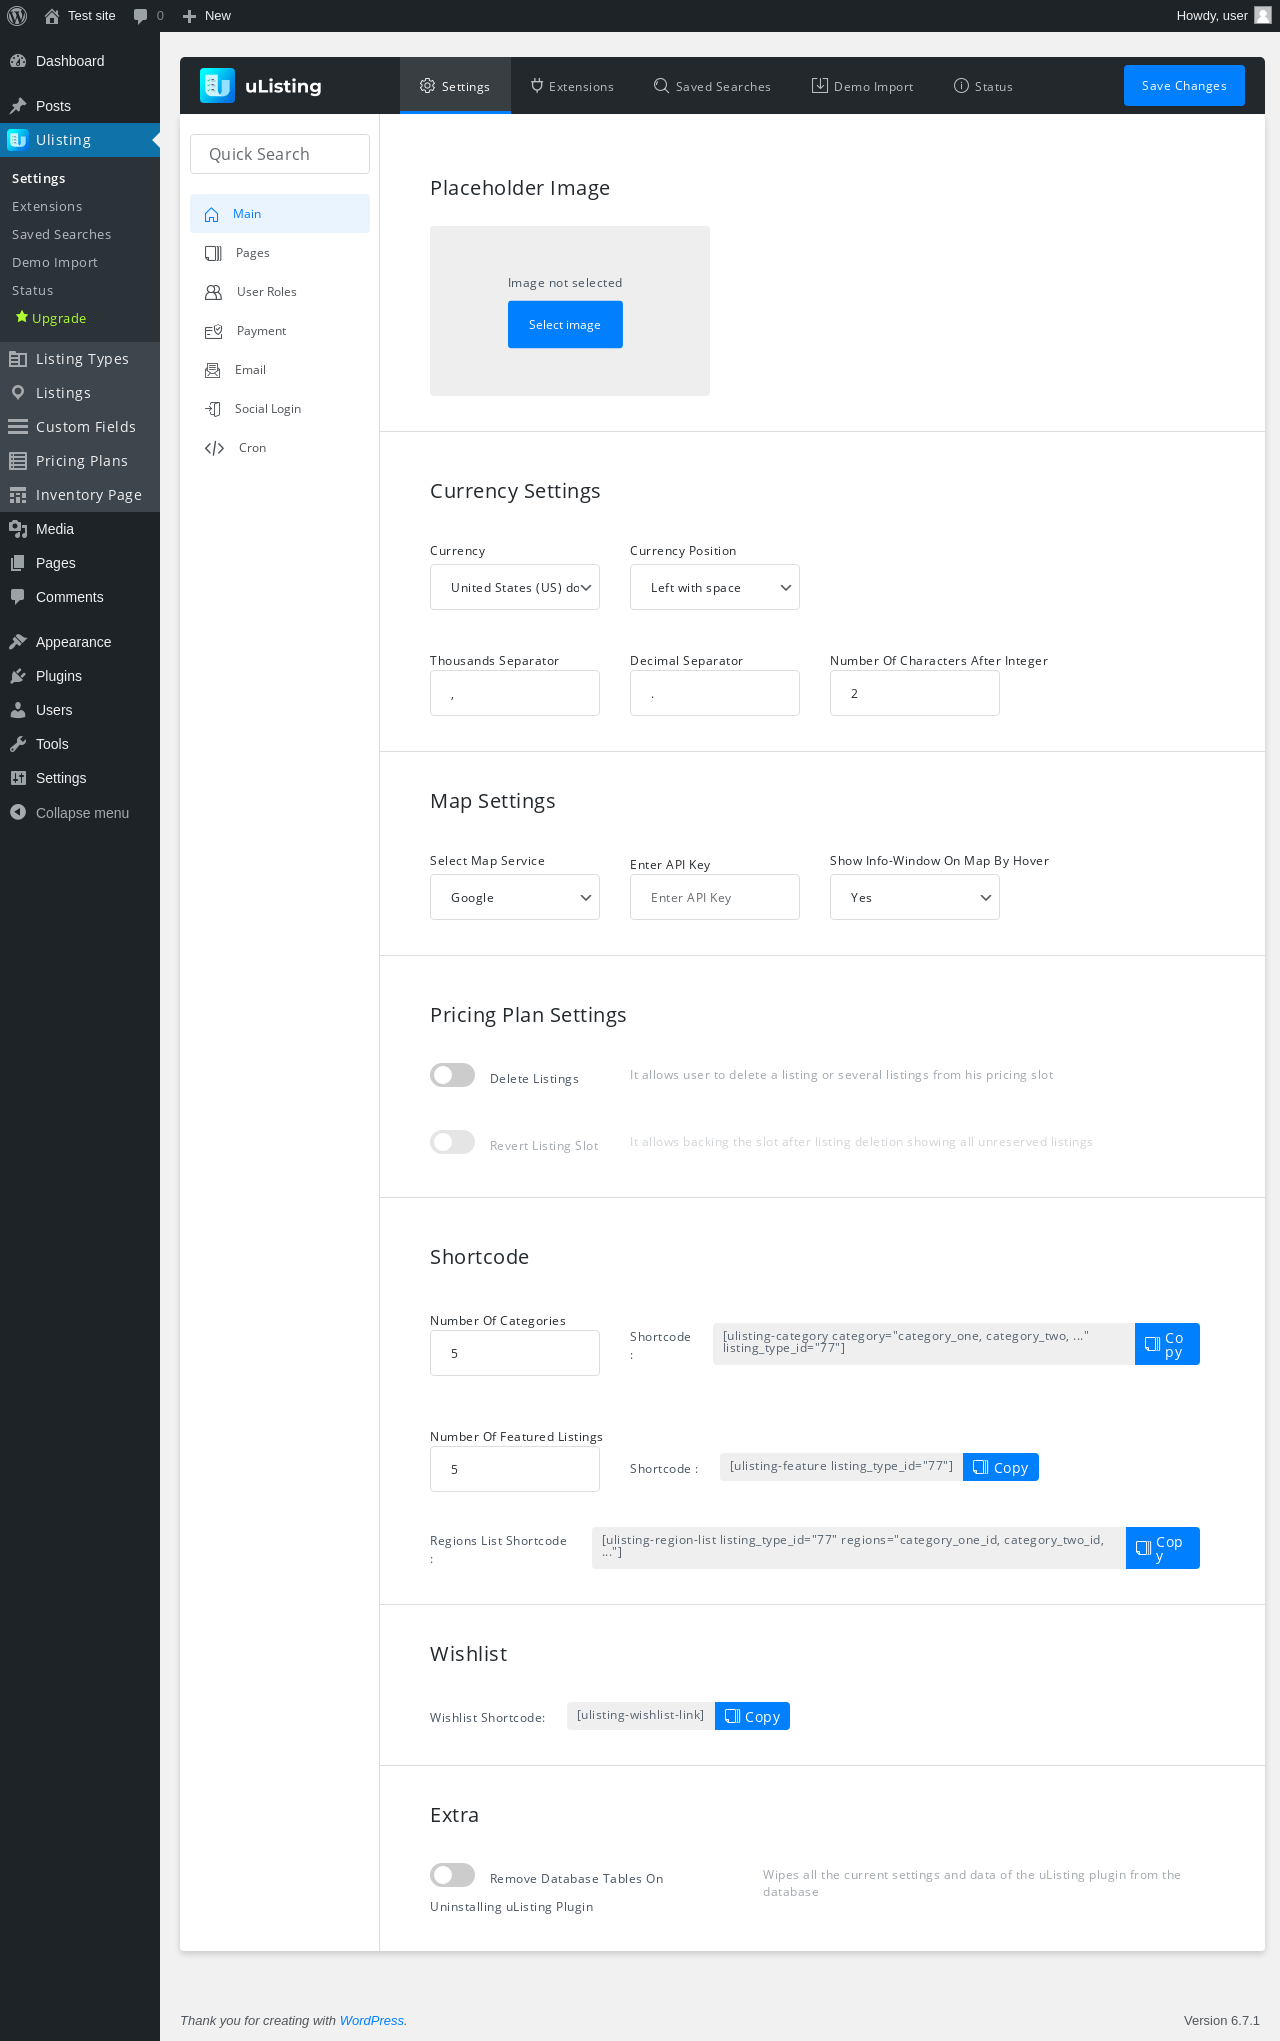Viewport: 1280px width, 2041px height.
Task: Click the User Roles icon
Action: 213,292
